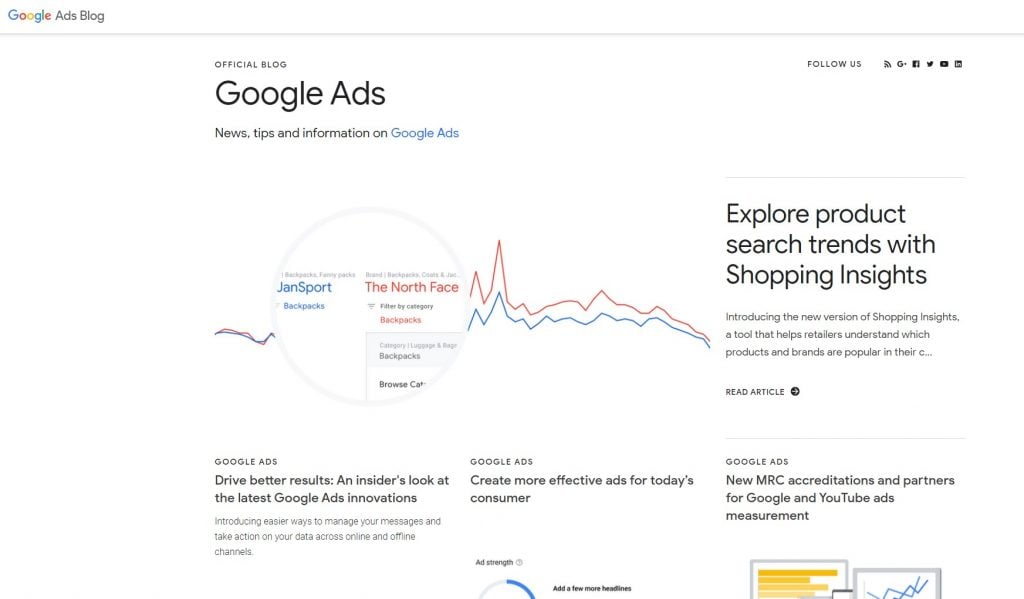This screenshot has height=599, width=1024.
Task: Click the Google+ follow icon
Action: (x=901, y=64)
